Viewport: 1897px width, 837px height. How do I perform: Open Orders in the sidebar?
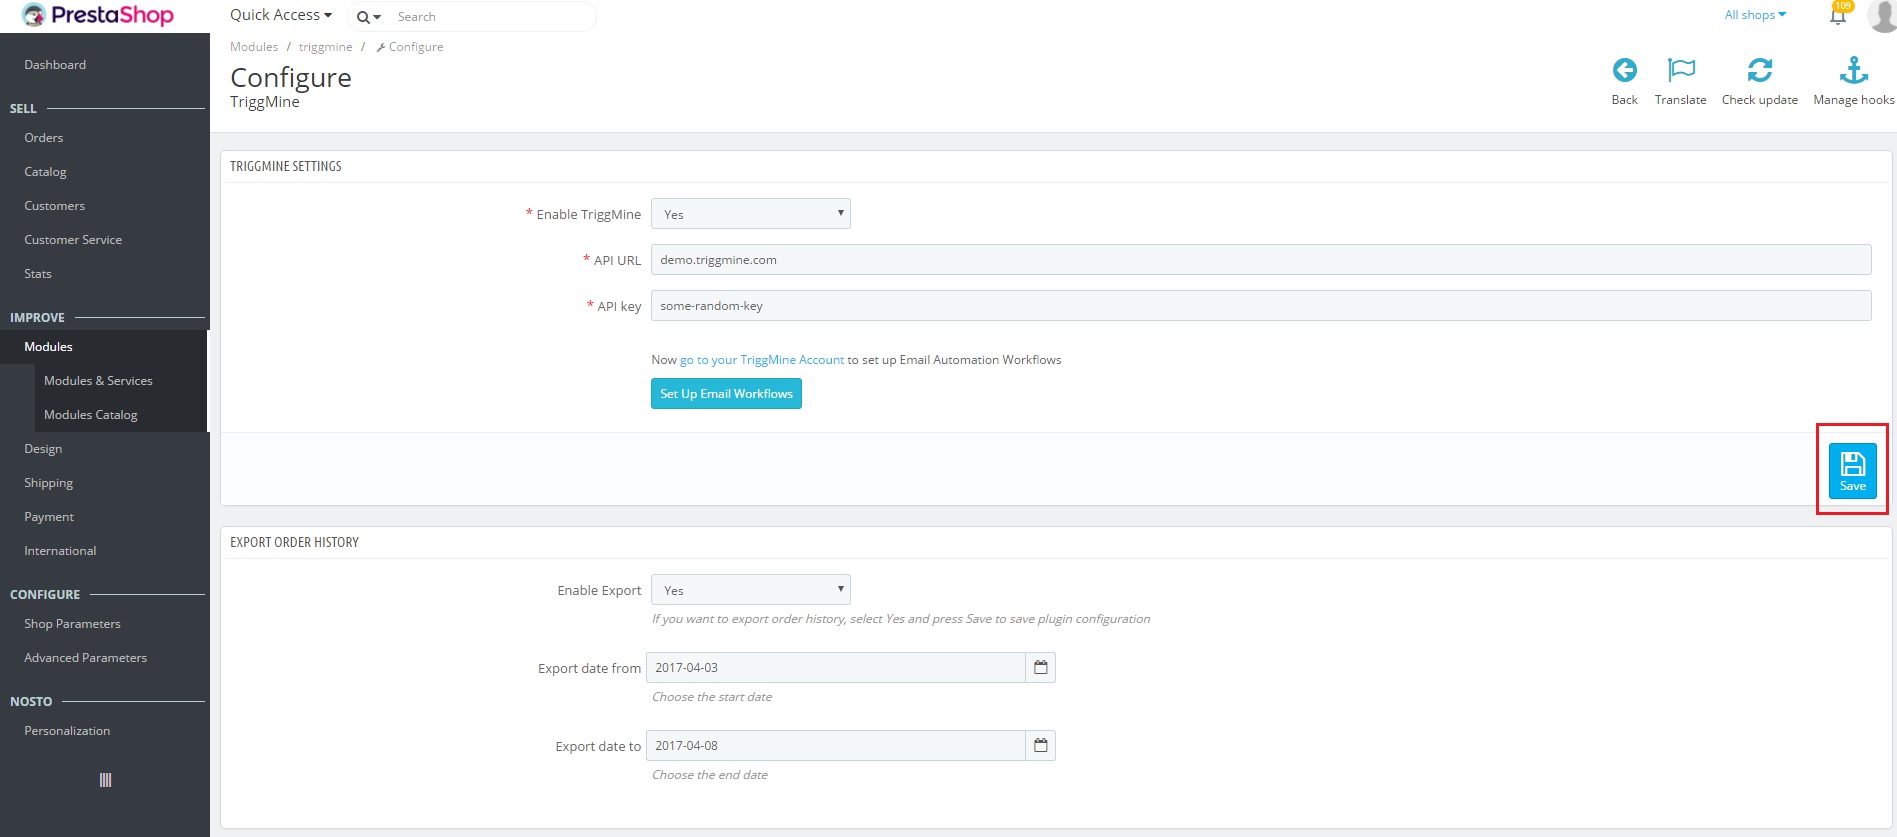pos(44,138)
